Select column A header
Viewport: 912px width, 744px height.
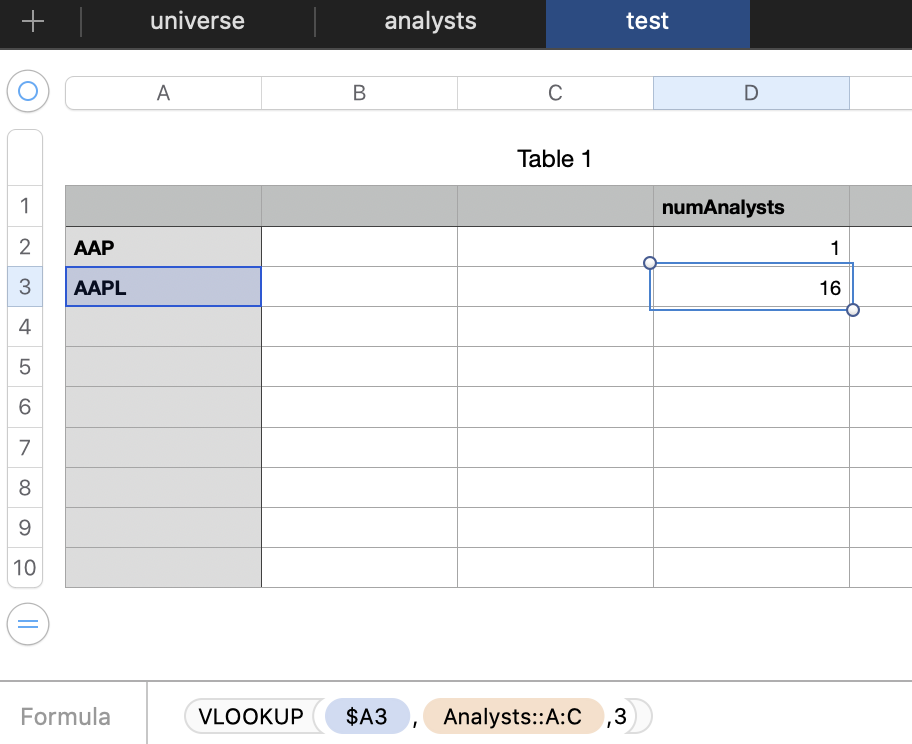point(163,93)
